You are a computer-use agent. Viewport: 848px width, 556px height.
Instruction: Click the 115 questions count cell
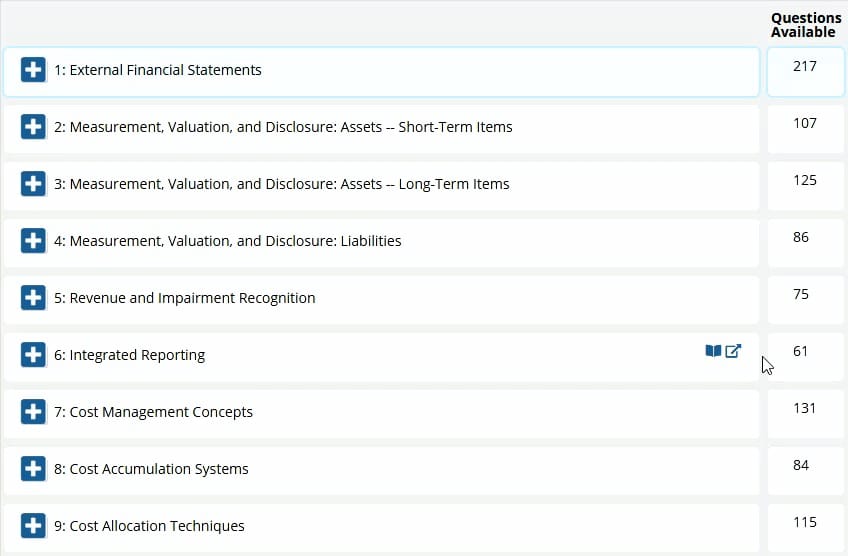[x=804, y=523]
